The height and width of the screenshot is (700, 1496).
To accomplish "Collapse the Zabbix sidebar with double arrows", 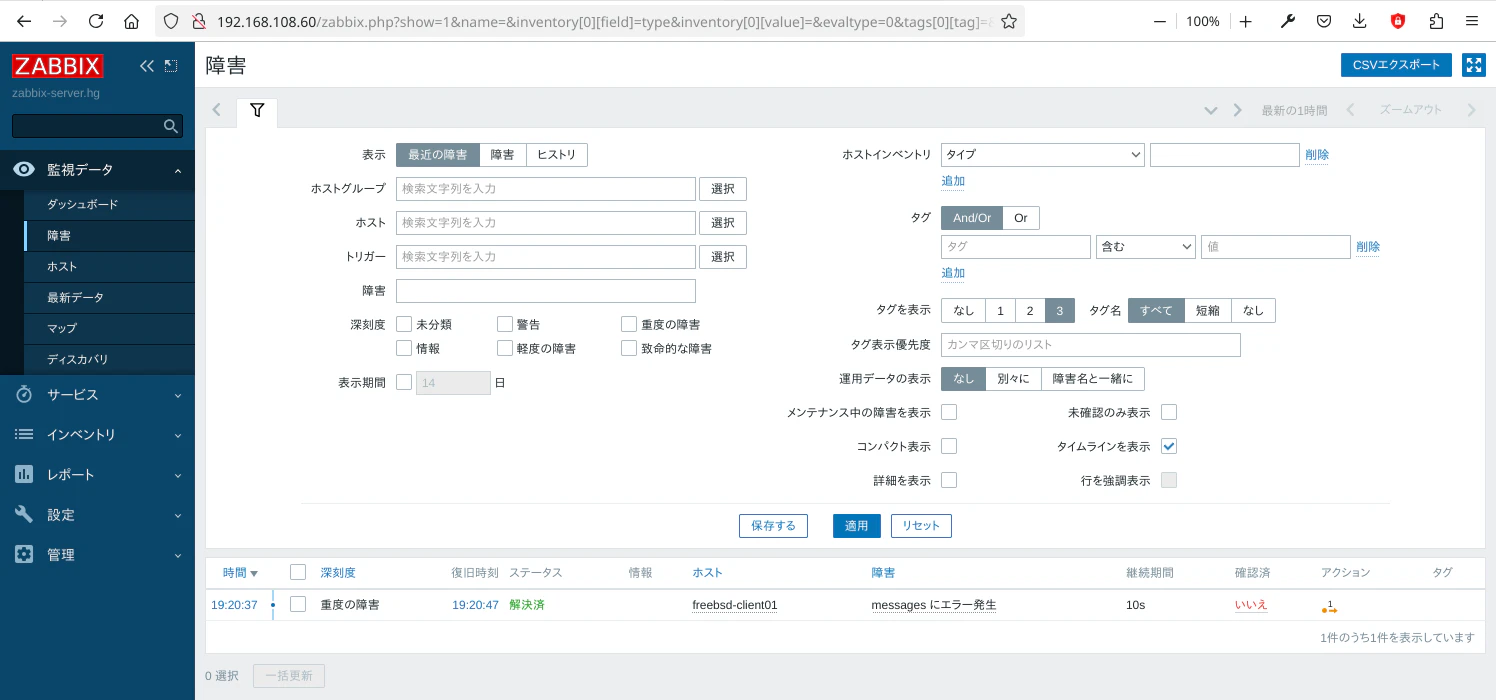I will tap(147, 66).
